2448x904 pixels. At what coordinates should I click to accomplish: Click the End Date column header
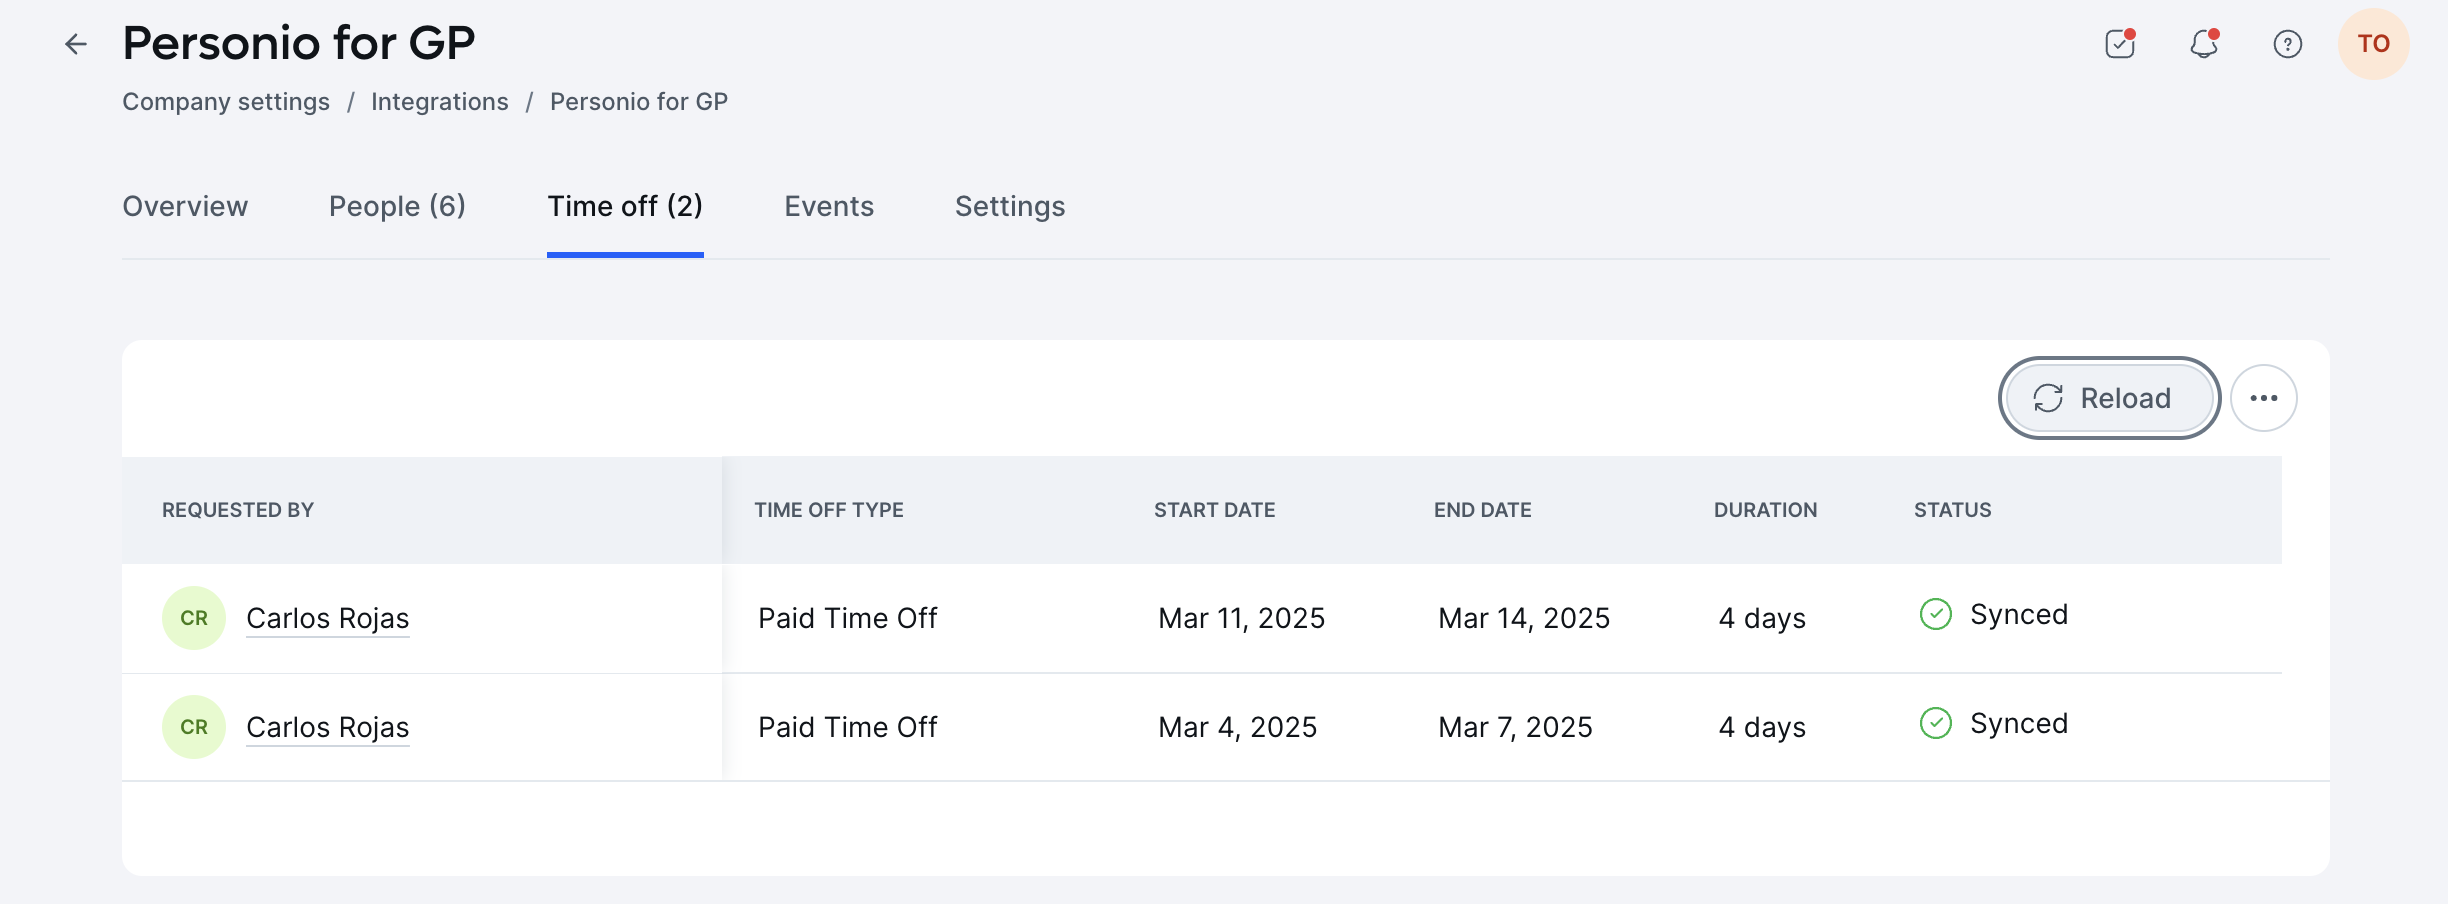pyautogui.click(x=1483, y=510)
